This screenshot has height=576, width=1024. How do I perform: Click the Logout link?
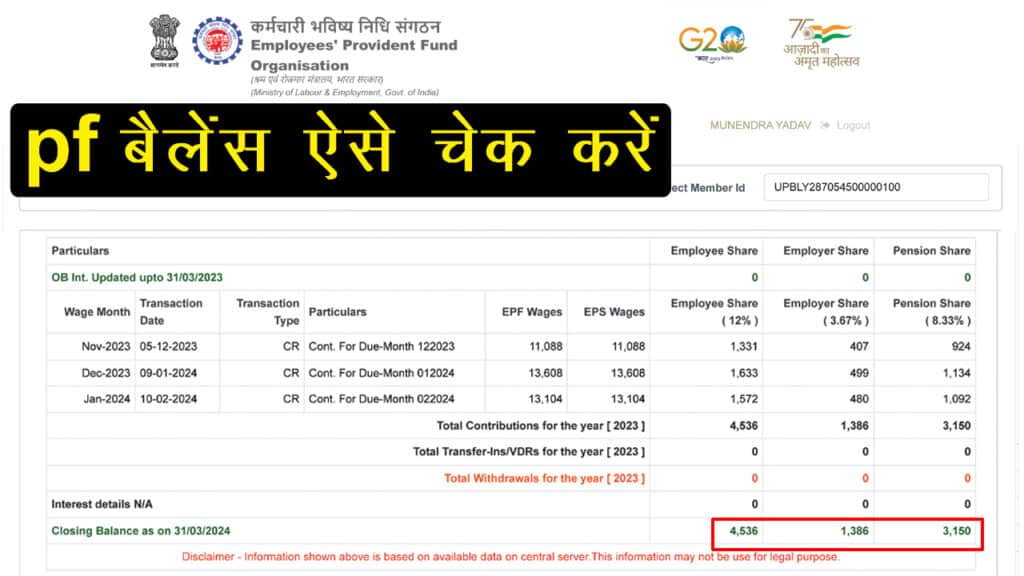(x=853, y=126)
